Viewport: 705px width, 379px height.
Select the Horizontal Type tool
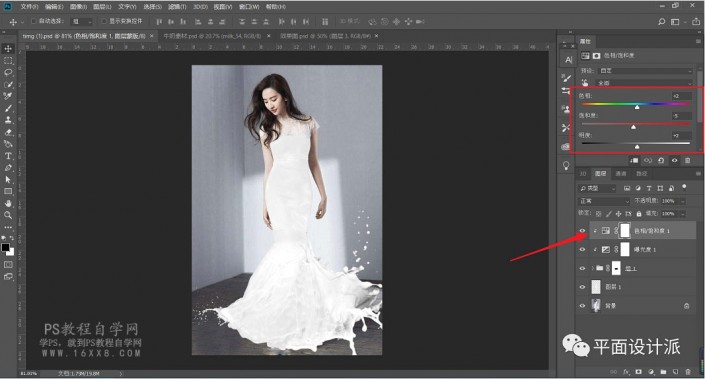click(8, 156)
